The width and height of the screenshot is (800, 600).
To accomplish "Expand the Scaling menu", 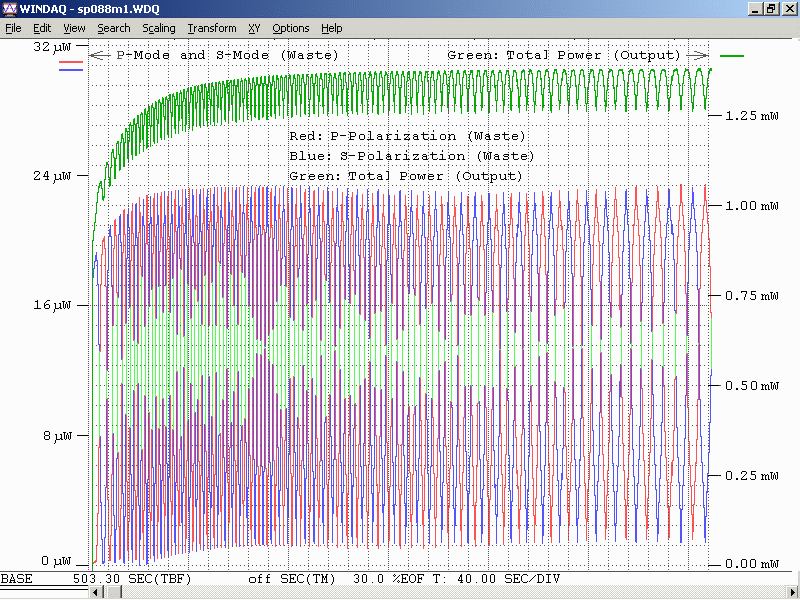I will [158, 28].
